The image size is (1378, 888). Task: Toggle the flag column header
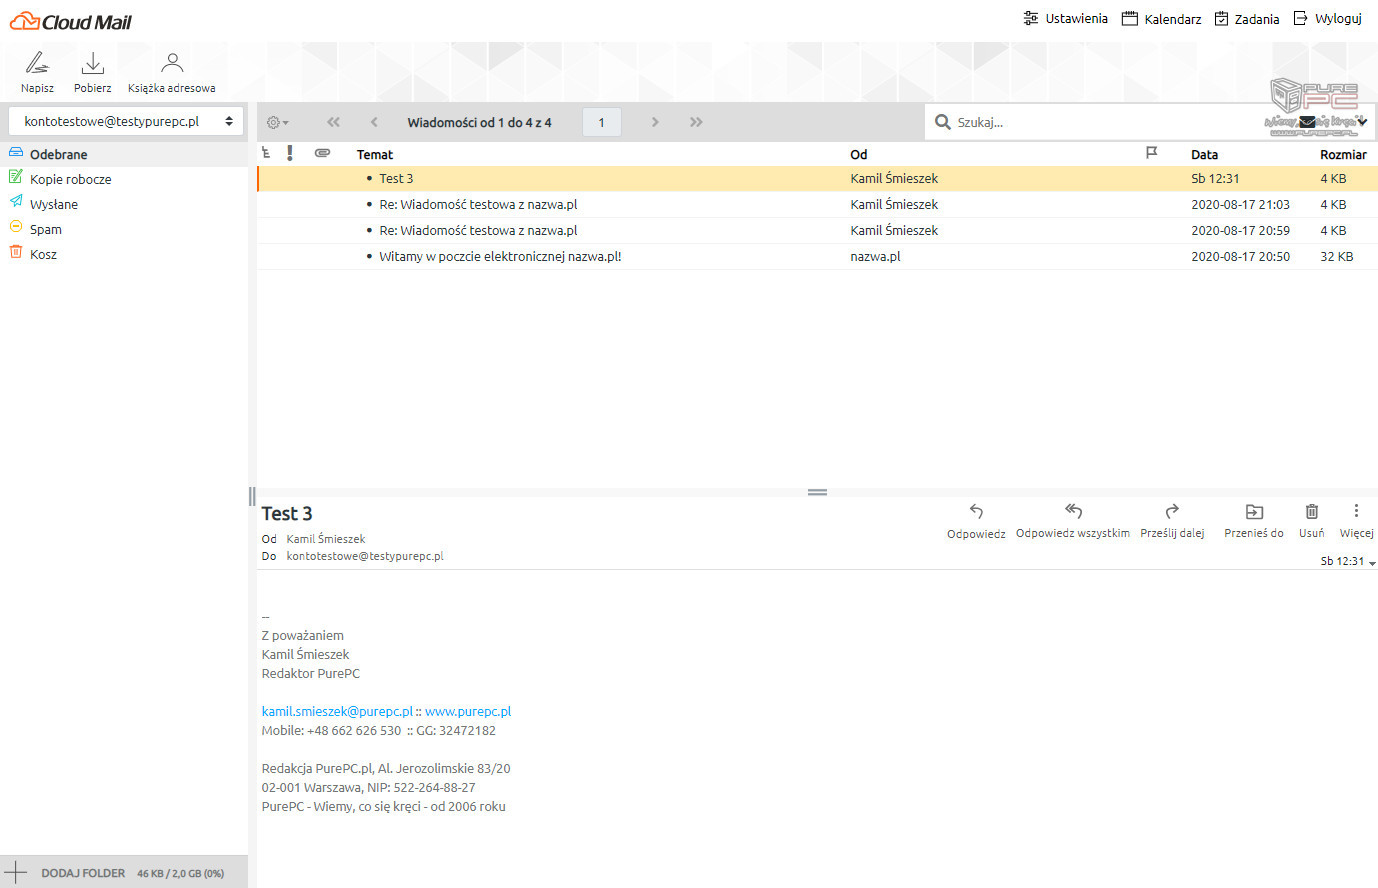tap(1151, 153)
